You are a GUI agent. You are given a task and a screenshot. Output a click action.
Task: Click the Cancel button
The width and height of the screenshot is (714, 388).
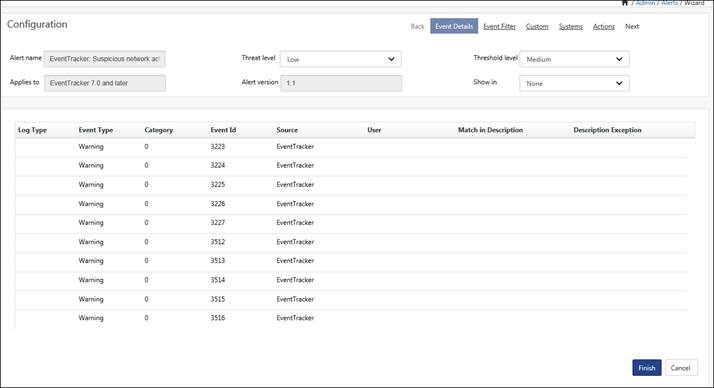(x=681, y=368)
